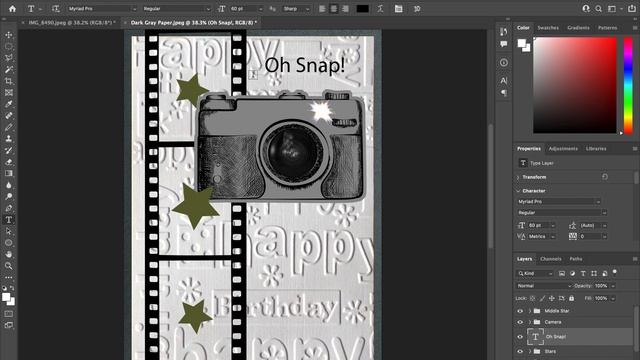Select the Path Selection tool
Viewport: 640px width, 360px height.
(x=9, y=231)
